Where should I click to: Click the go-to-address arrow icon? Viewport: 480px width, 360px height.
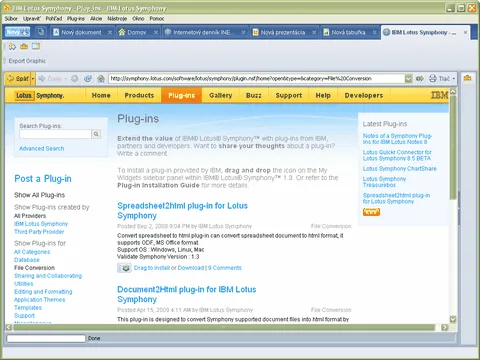point(420,79)
